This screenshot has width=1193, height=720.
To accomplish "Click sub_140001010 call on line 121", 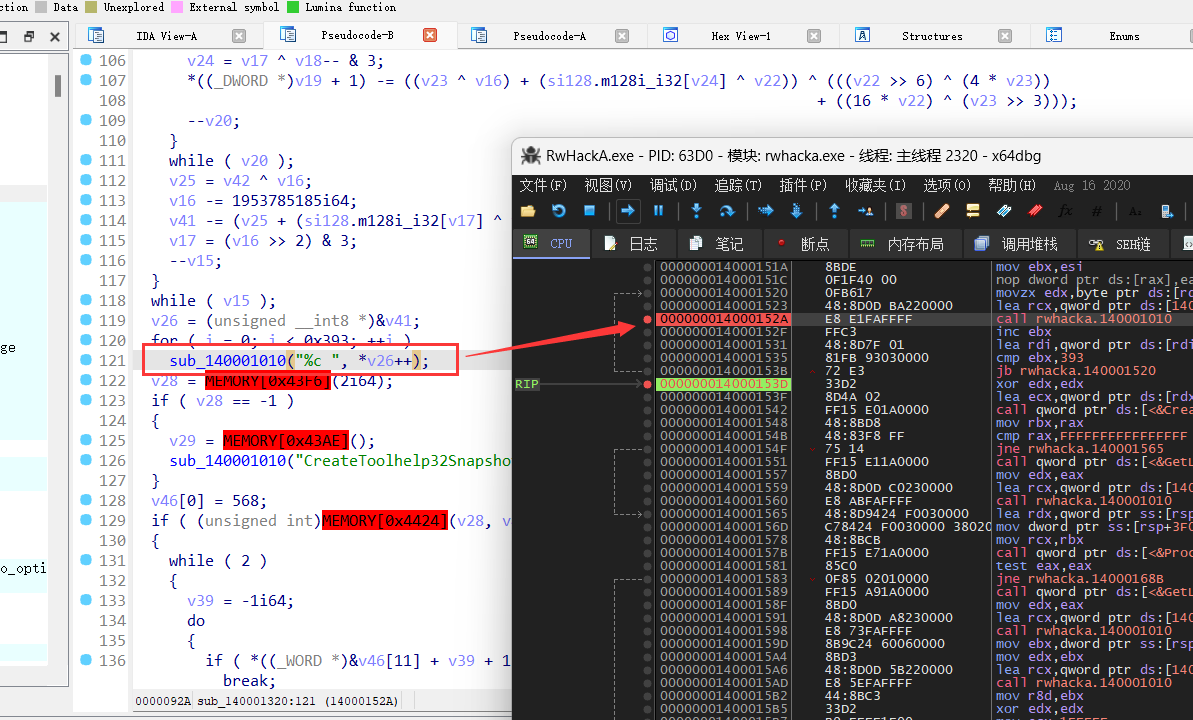I will coord(227,361).
